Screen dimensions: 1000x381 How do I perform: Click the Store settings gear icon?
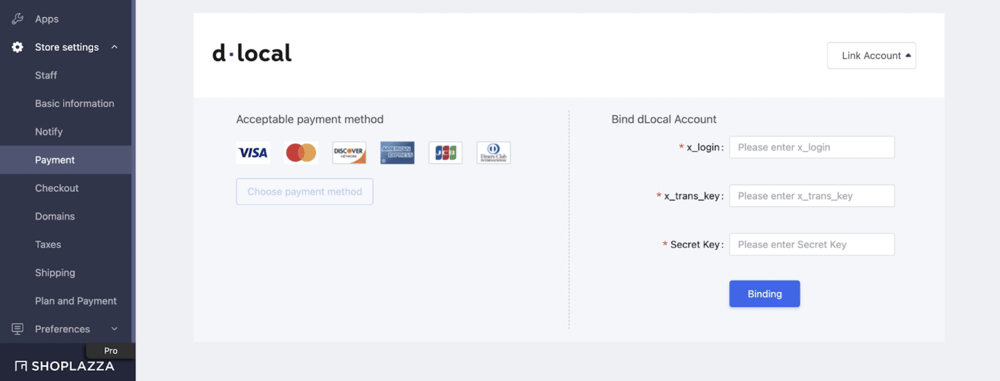(x=18, y=47)
